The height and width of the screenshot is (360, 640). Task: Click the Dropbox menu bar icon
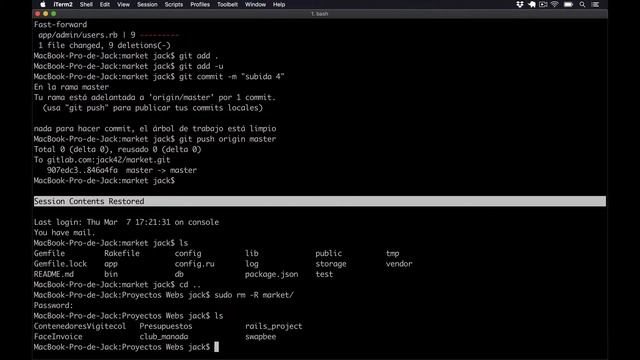click(x=520, y=4)
